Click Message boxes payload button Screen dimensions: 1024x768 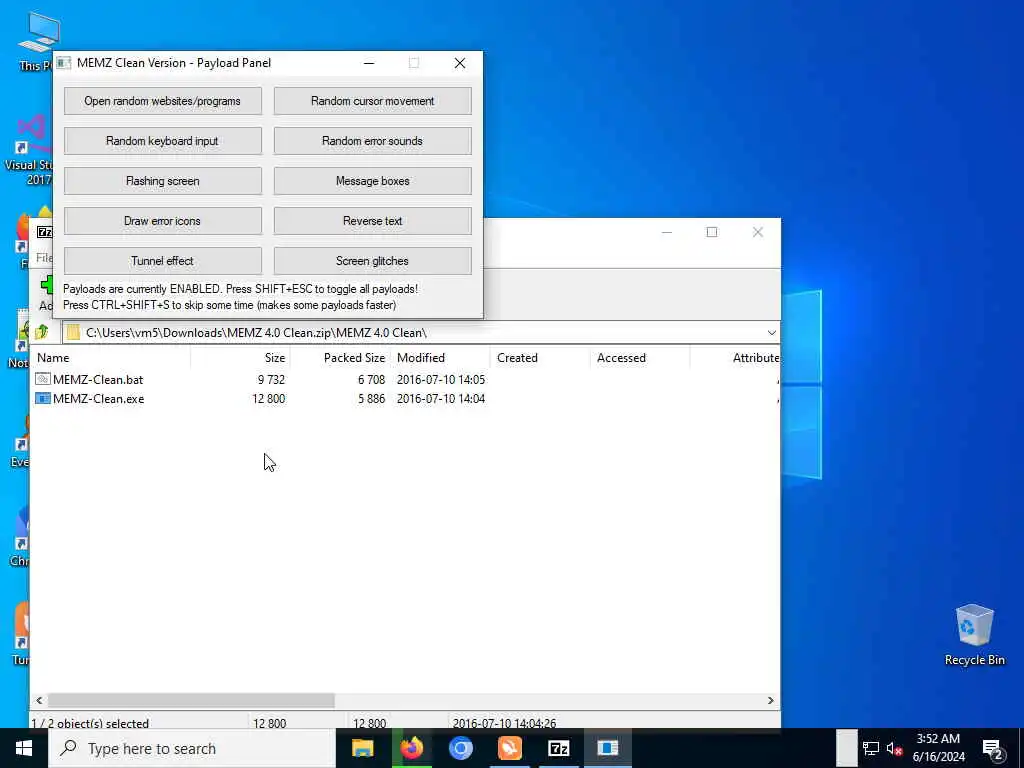coord(372,181)
